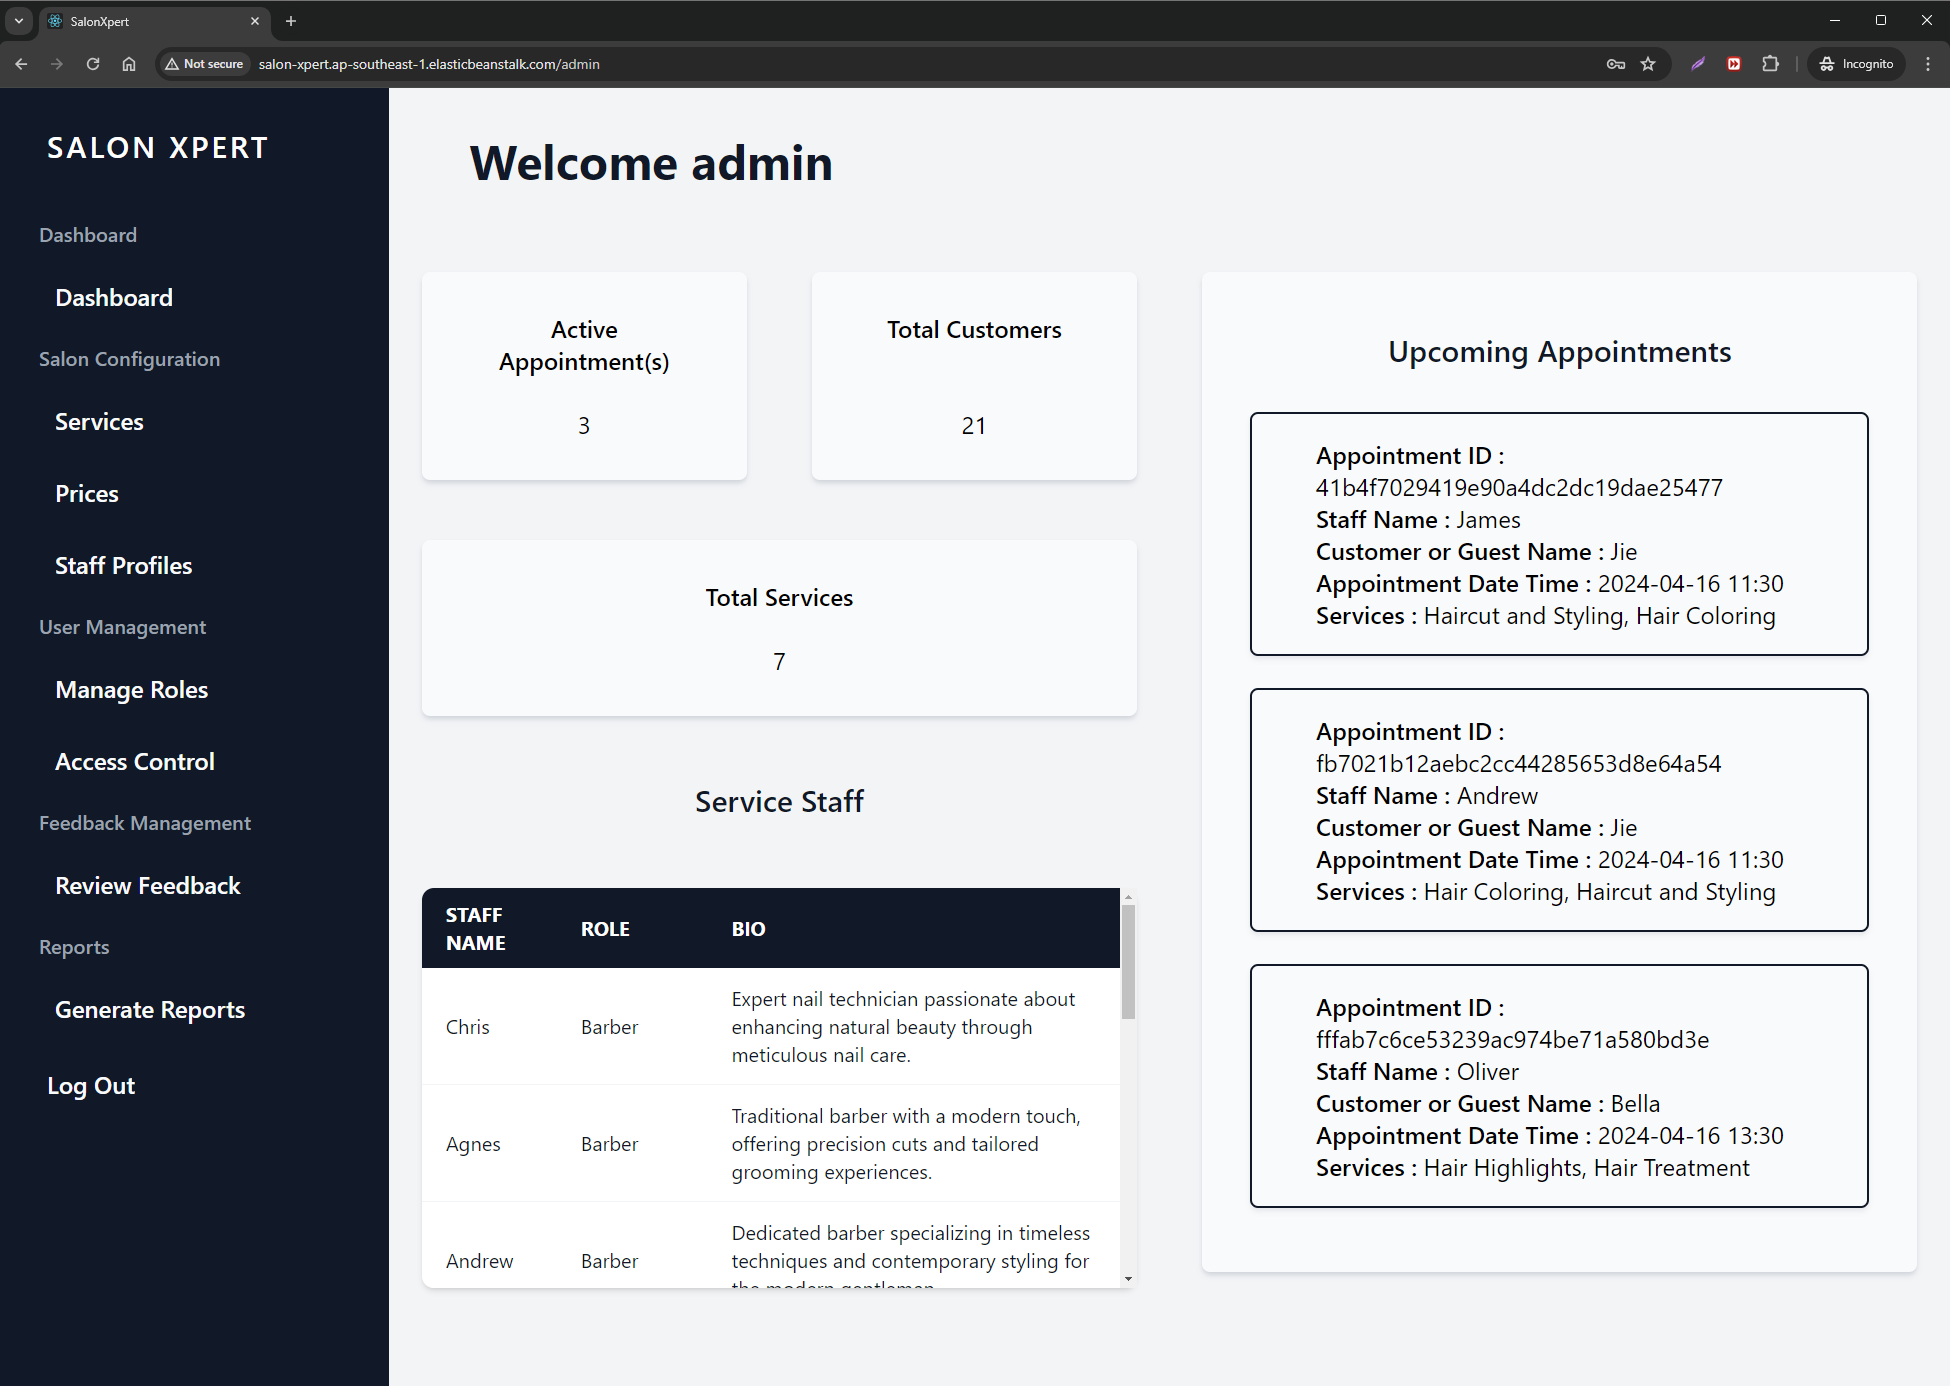Click the Dashboard sidebar icon
Screen dimensions: 1950x1386
(114, 297)
